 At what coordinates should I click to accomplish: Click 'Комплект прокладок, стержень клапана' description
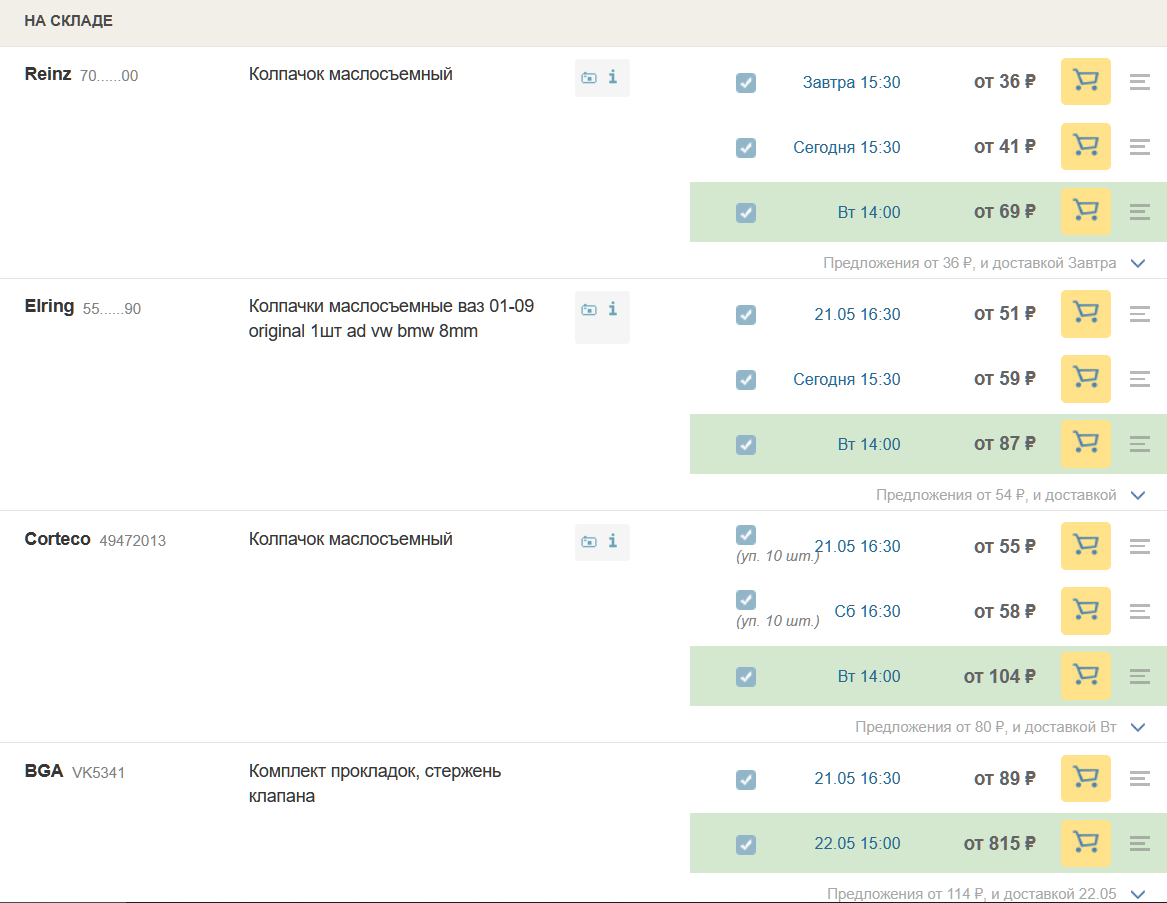tap(374, 783)
